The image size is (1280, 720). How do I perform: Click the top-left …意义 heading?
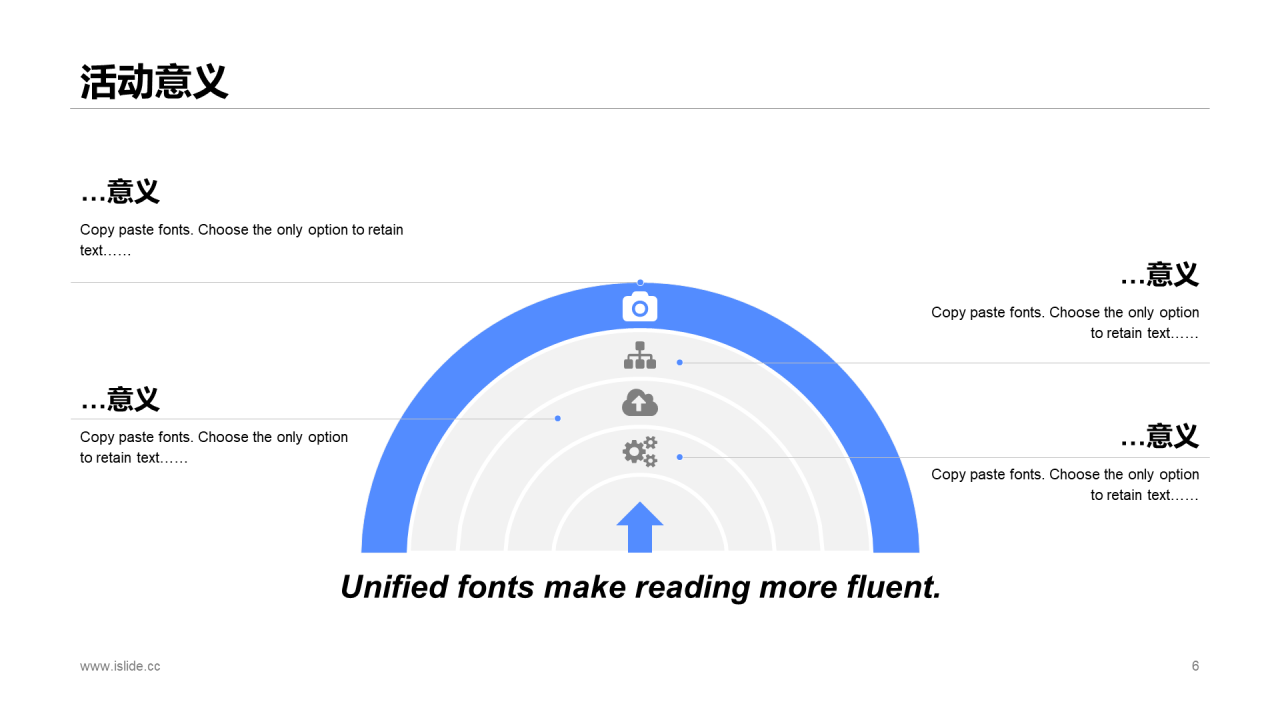tap(120, 191)
